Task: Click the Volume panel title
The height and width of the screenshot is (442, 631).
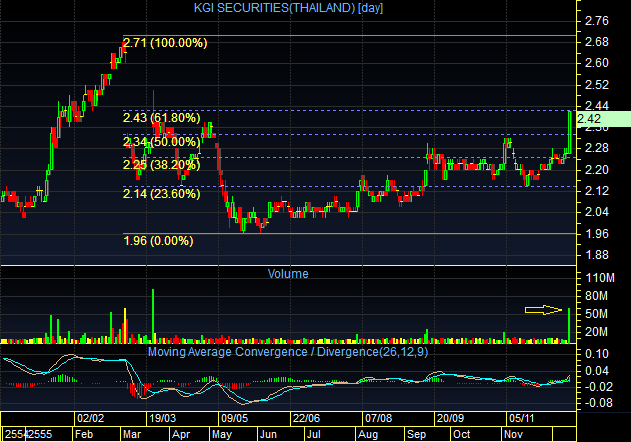Action: click(x=288, y=274)
